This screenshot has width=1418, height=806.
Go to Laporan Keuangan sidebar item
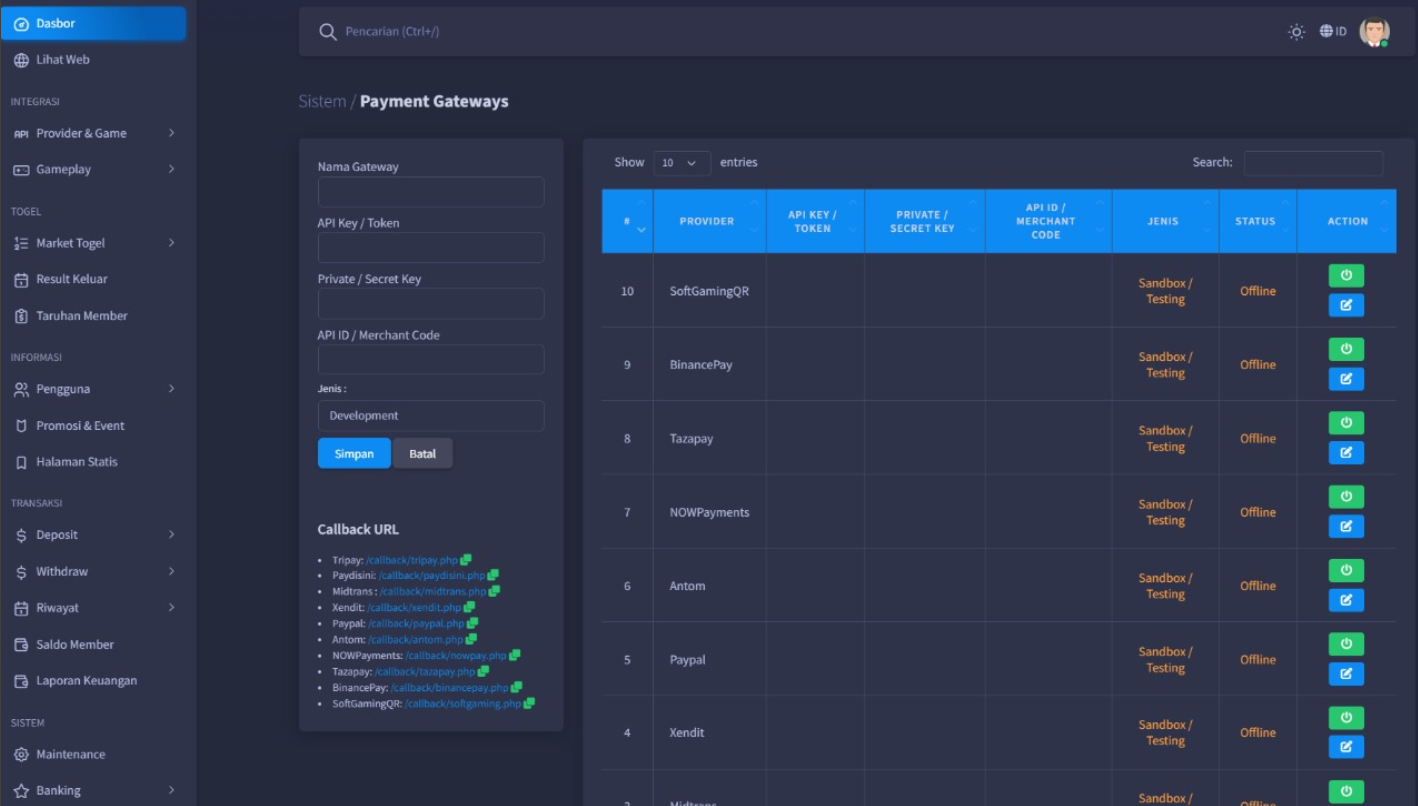(86, 681)
